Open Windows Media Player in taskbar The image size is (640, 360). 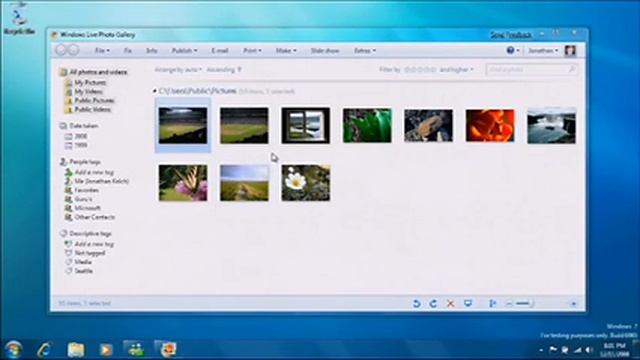[x=106, y=349]
